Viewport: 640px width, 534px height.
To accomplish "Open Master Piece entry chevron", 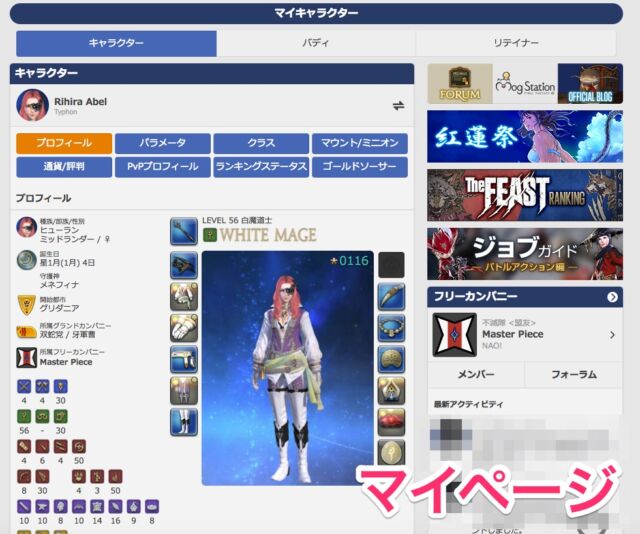I will [x=612, y=335].
